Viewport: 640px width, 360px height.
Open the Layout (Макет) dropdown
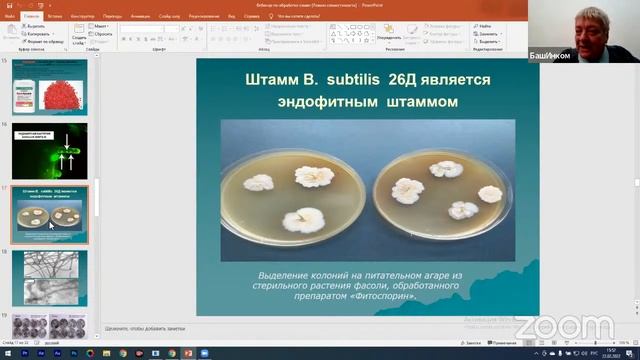(x=99, y=26)
